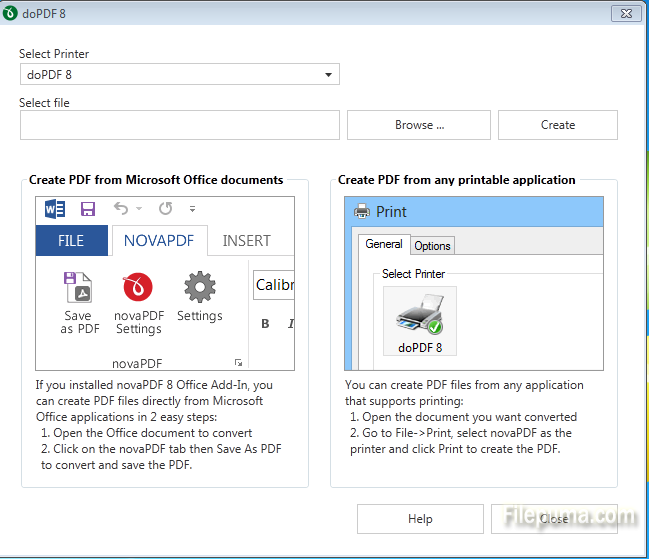Expand the Select Printer dropdown

[x=328, y=75]
